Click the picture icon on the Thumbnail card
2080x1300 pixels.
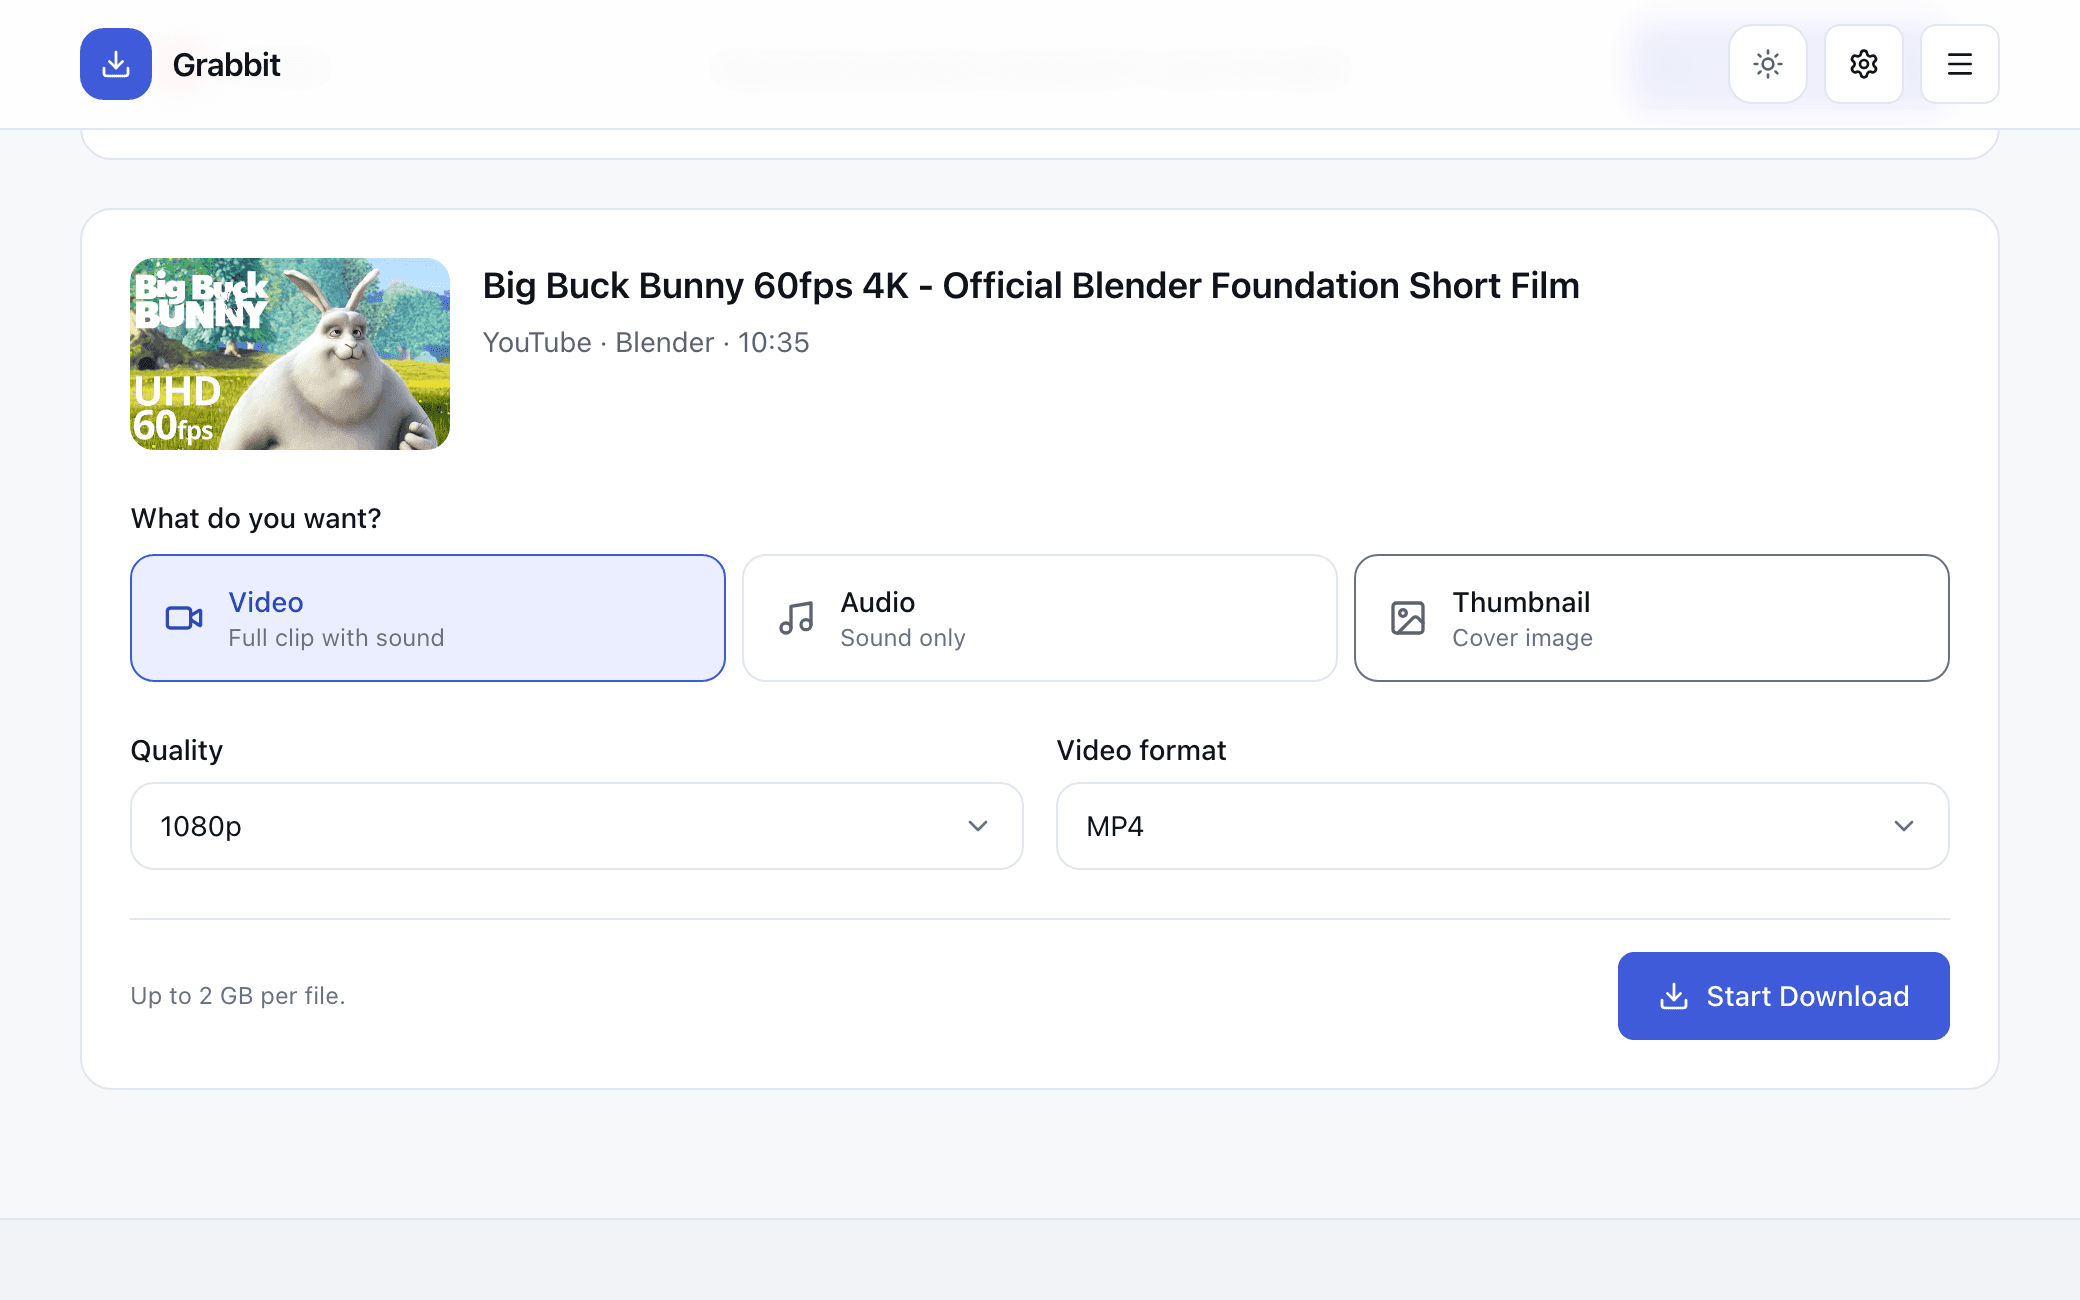pyautogui.click(x=1408, y=618)
